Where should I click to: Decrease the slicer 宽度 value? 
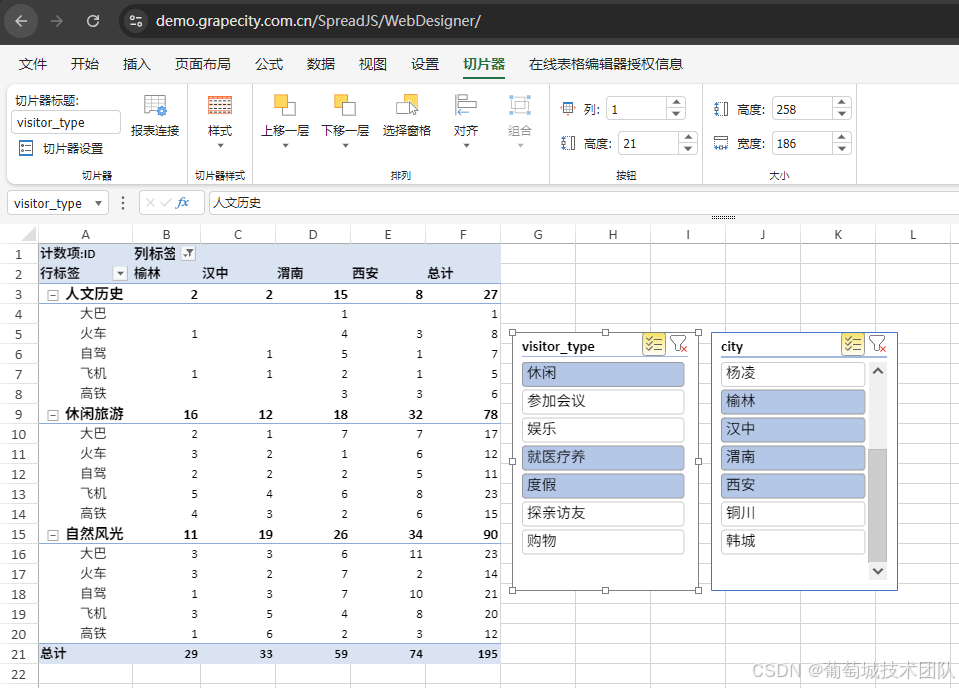tap(842, 149)
